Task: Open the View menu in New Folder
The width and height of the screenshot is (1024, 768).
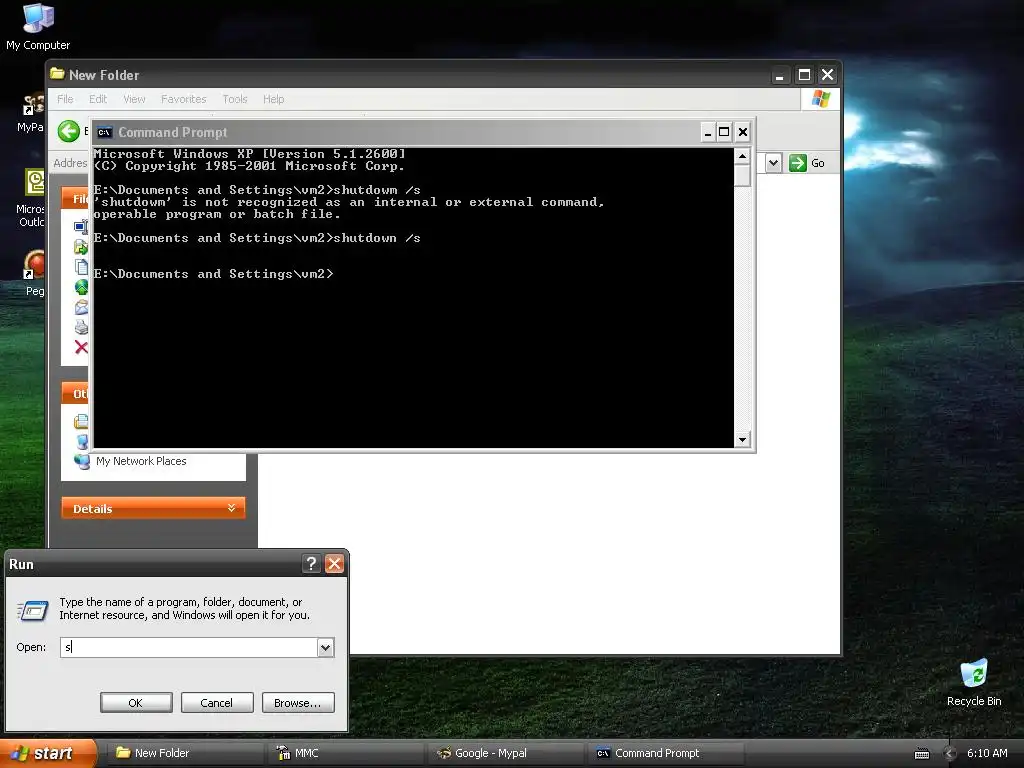Action: point(134,99)
